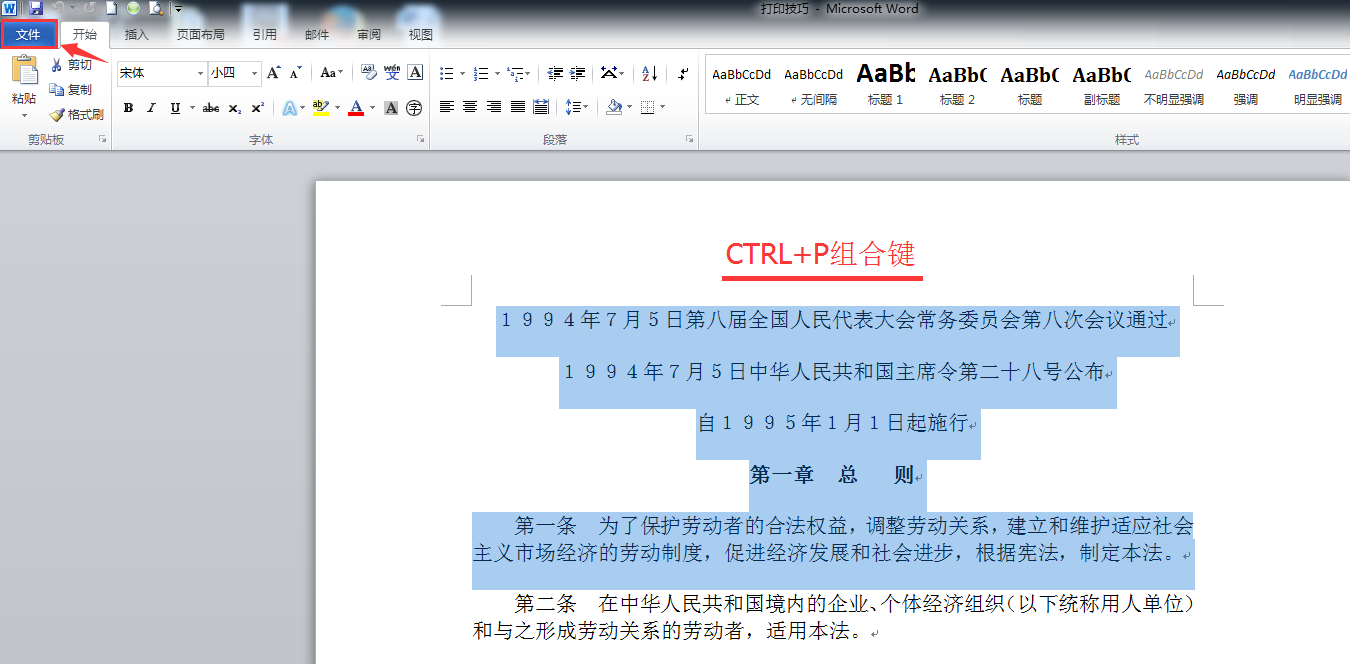Click the Sort icon in the 段落 group
The image size is (1350, 664).
click(648, 74)
